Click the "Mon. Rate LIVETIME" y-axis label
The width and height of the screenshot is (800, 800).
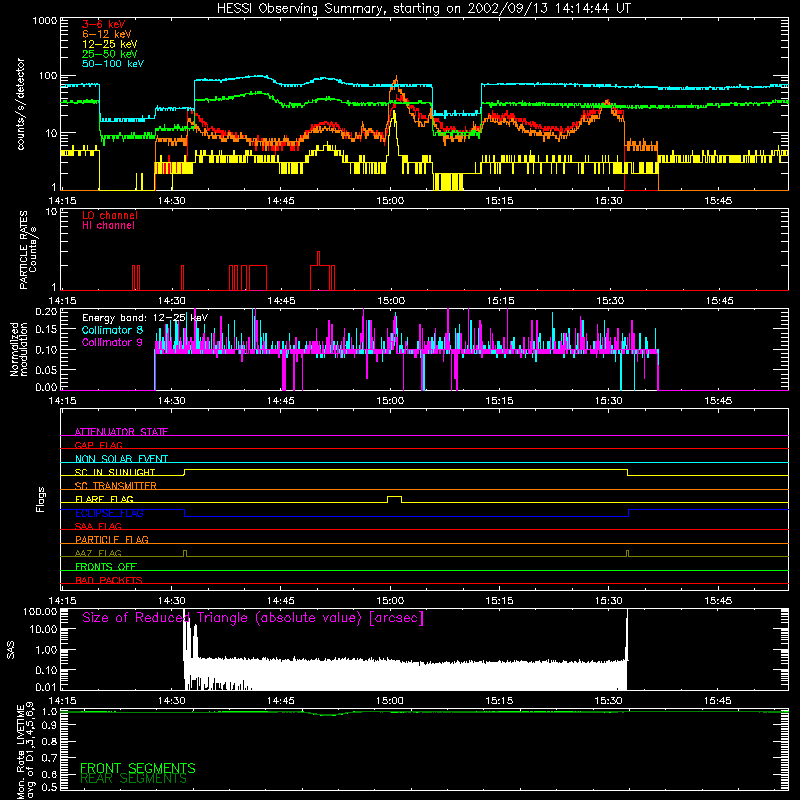tap(25, 750)
